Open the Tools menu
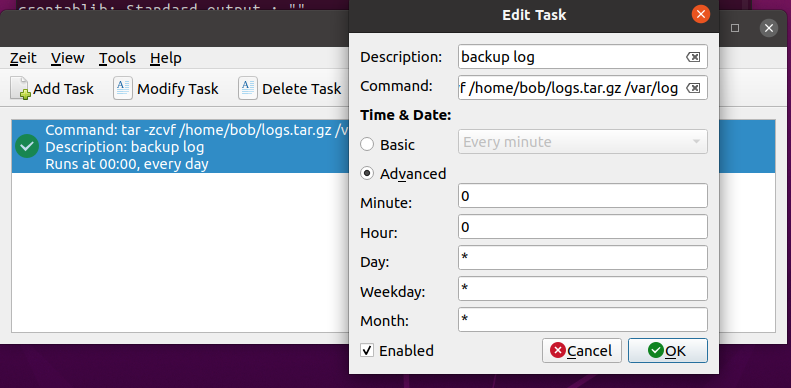791x388 pixels. point(117,58)
